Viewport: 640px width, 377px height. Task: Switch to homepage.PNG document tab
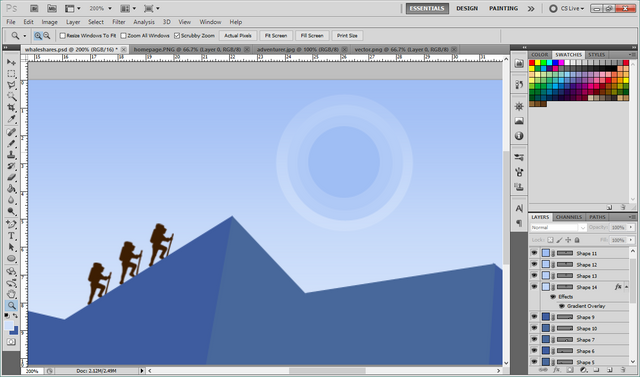[187, 49]
